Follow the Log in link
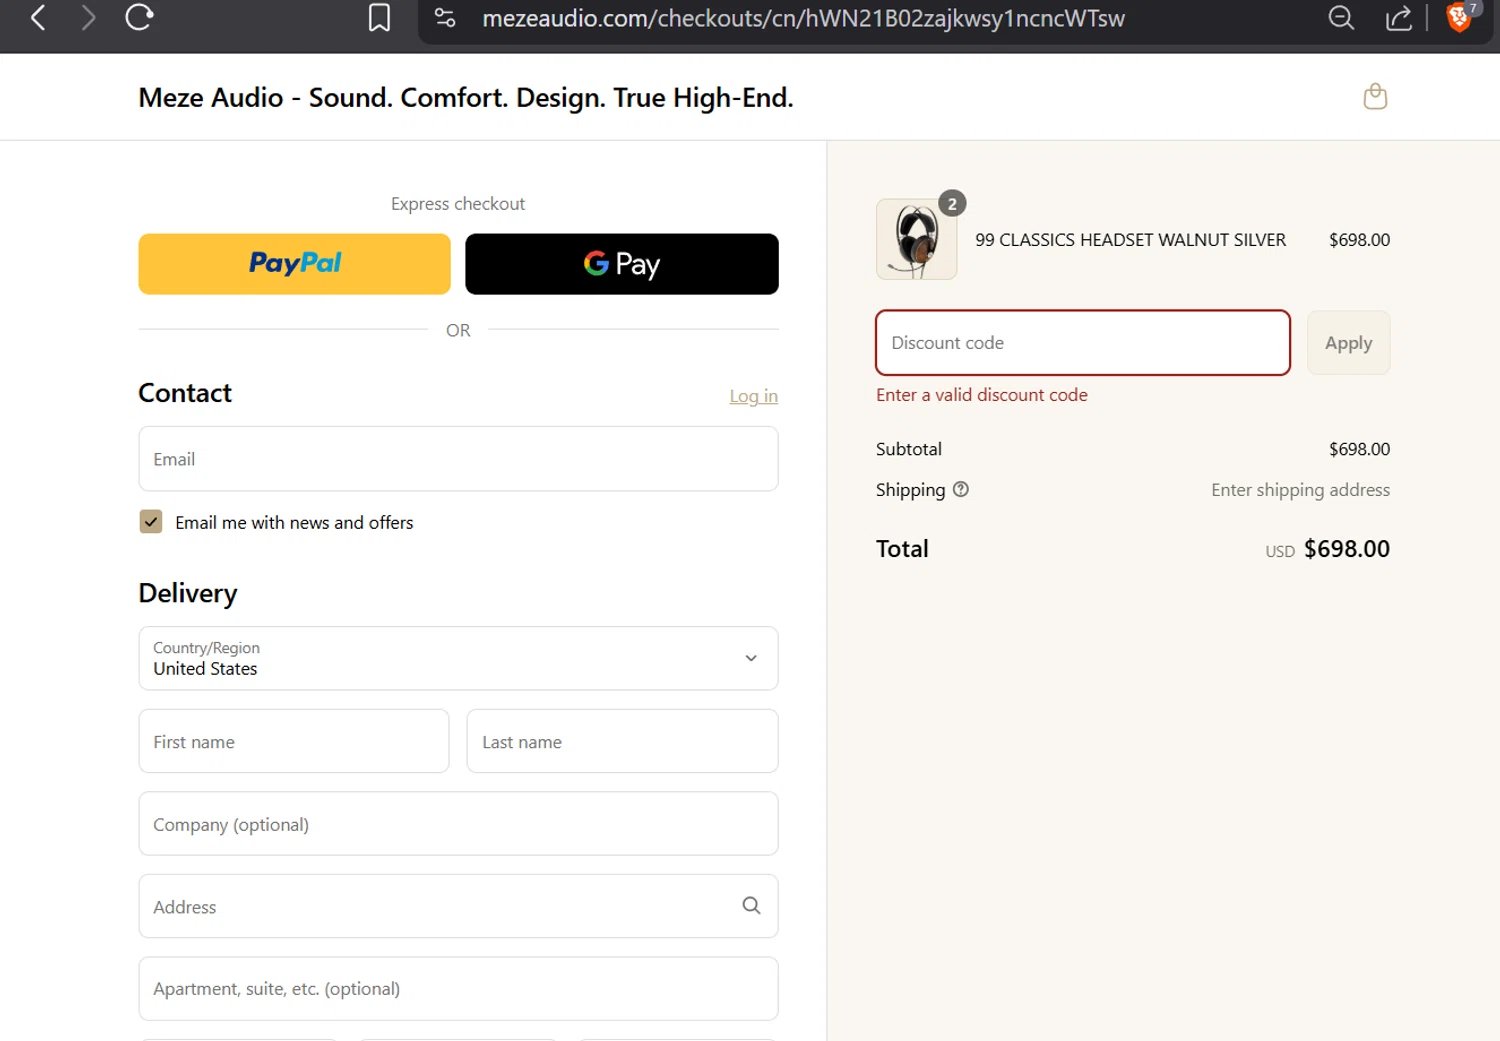This screenshot has height=1041, width=1500. [753, 396]
